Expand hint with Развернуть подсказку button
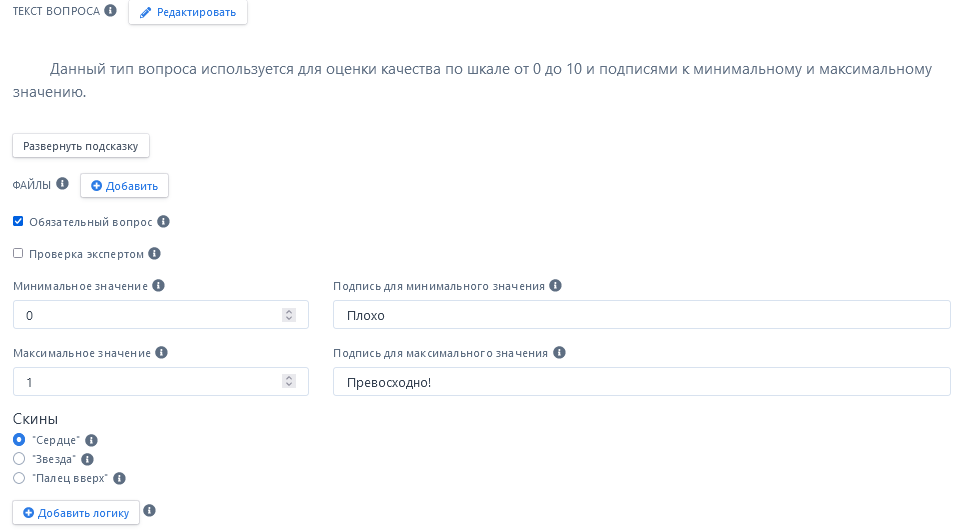This screenshot has width=962, height=530. click(81, 146)
